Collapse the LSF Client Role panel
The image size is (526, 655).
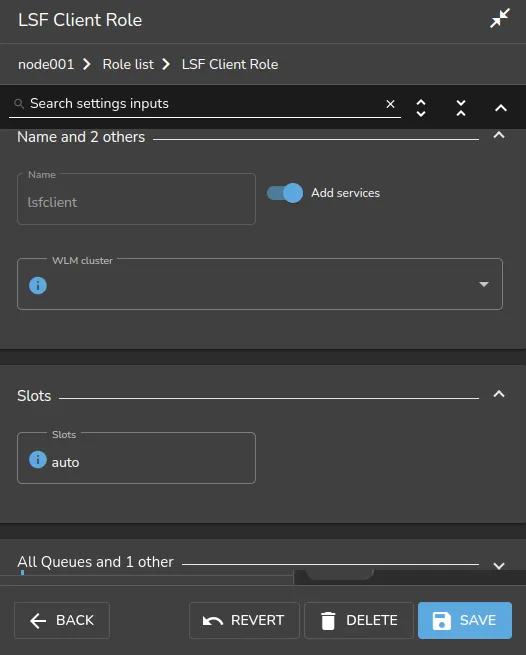tap(500, 18)
